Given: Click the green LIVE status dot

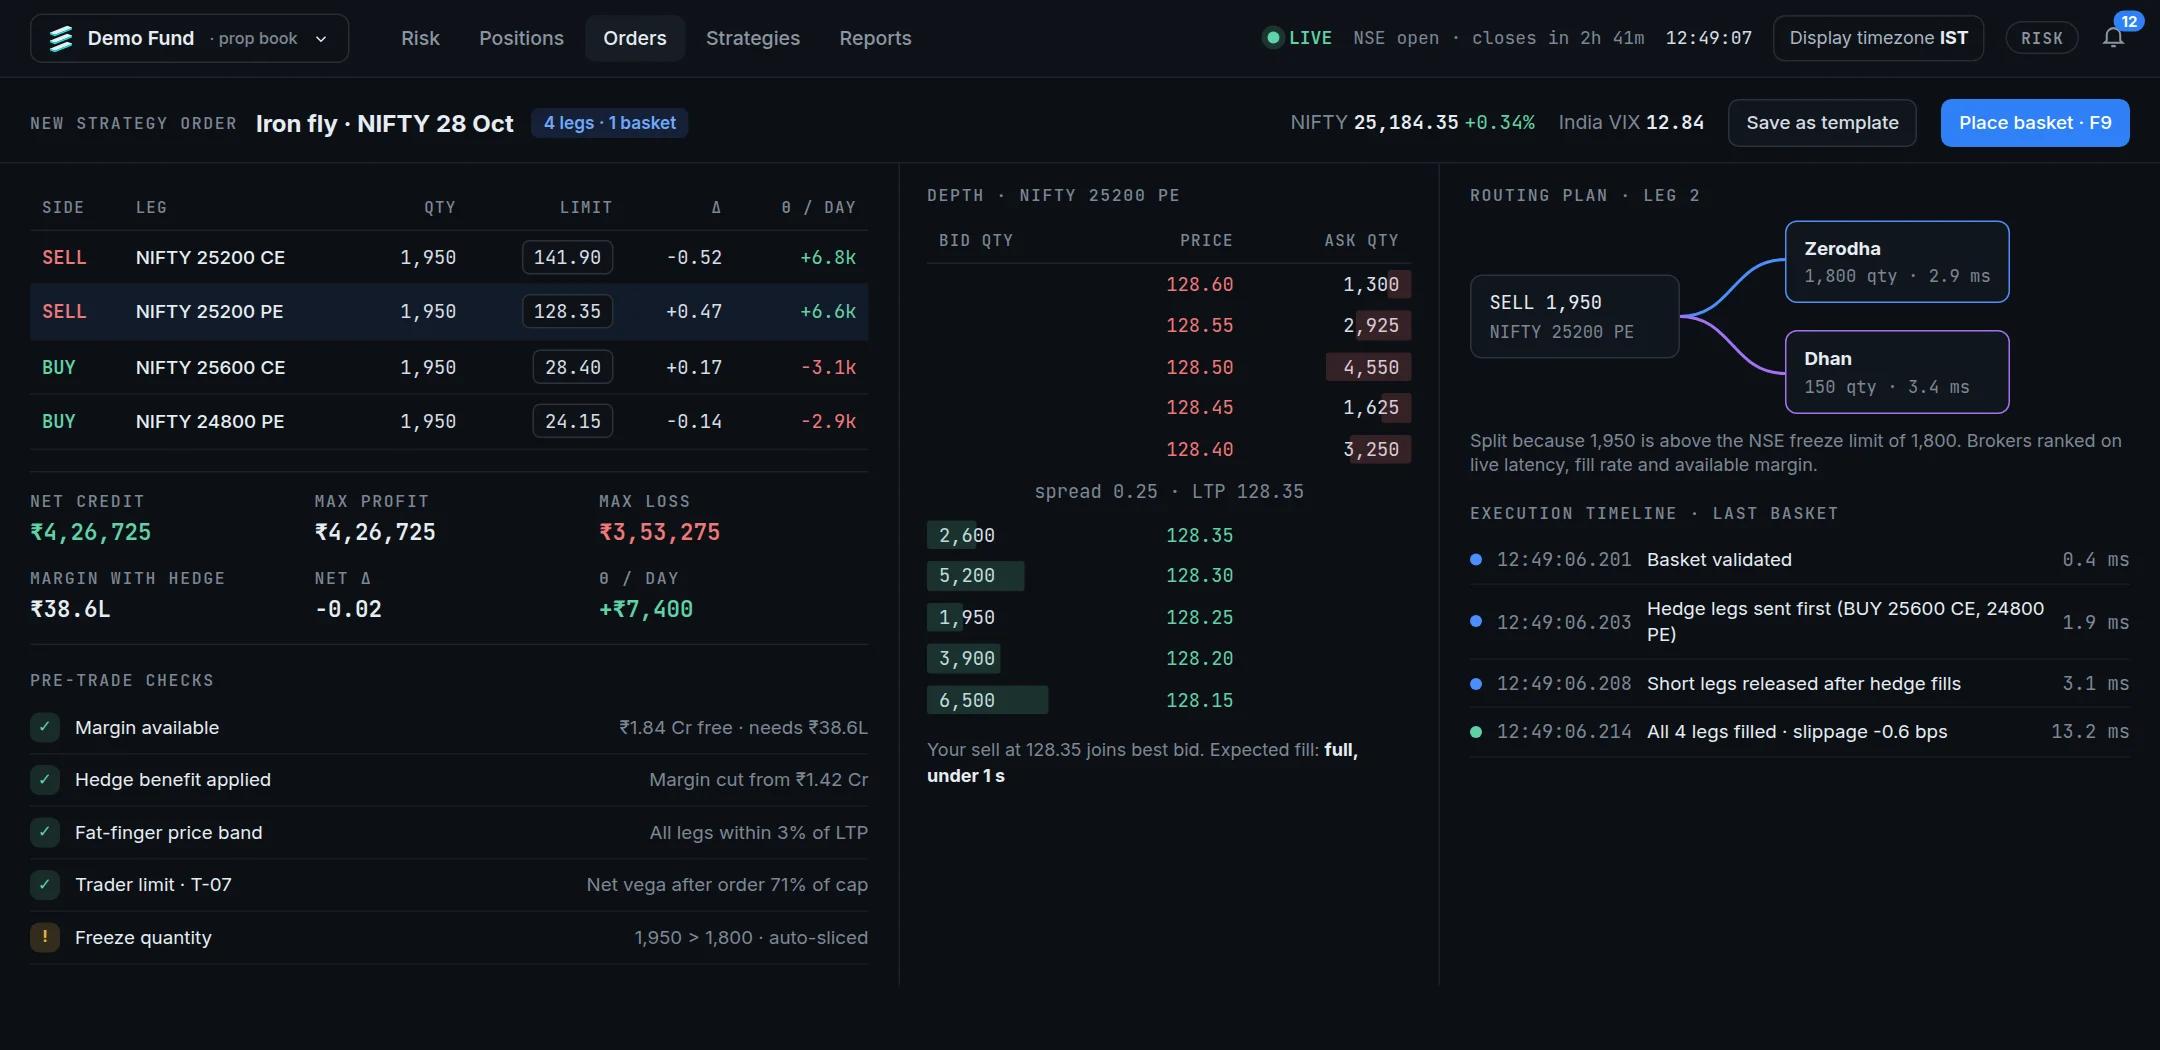Looking at the screenshot, I should tap(1273, 38).
